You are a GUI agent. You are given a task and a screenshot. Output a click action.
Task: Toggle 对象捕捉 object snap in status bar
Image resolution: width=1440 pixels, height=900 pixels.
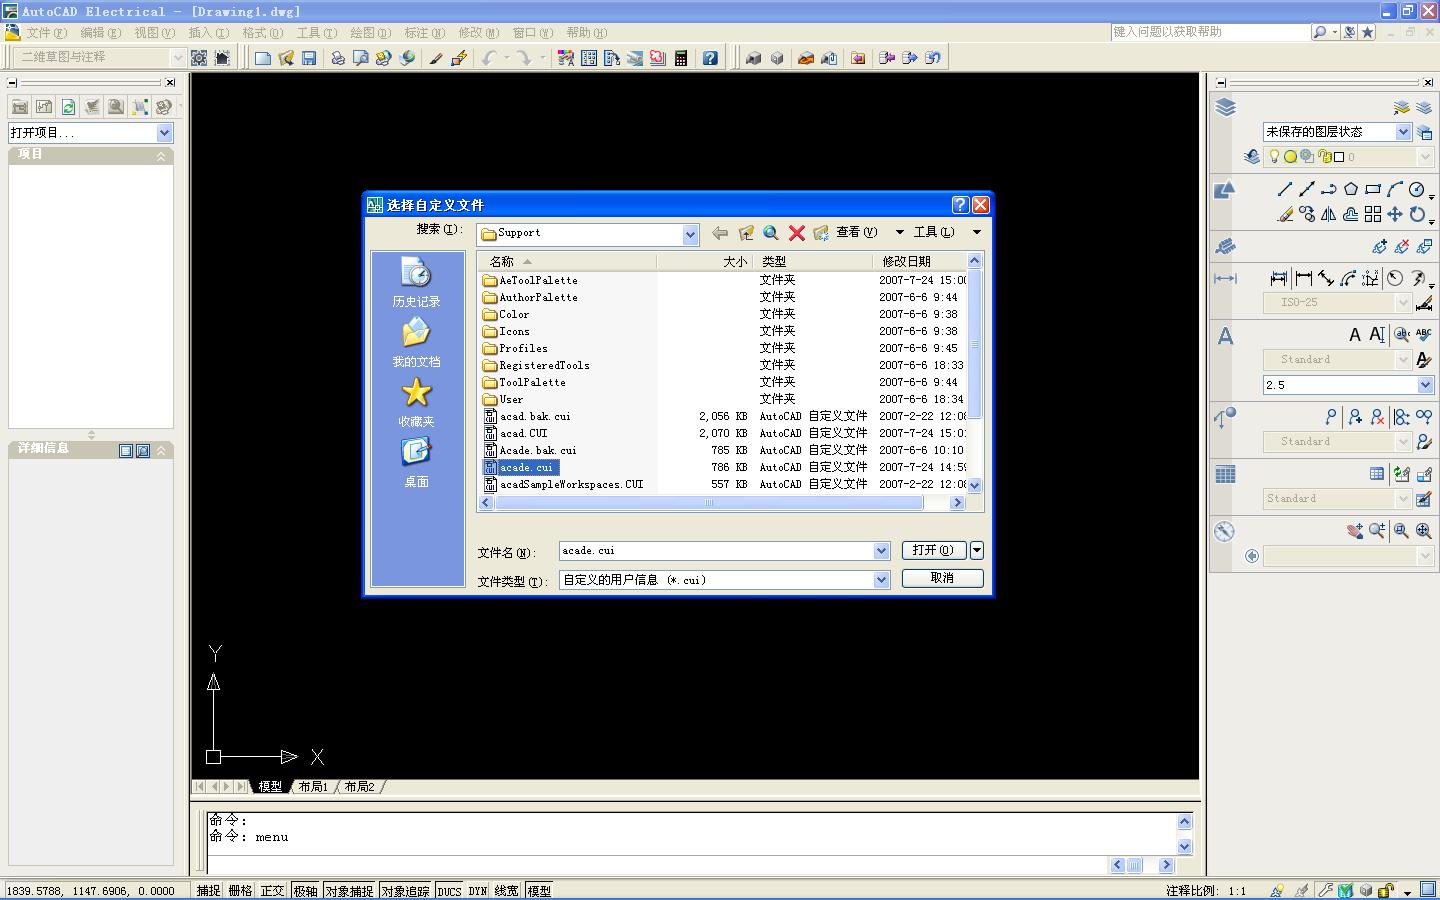[349, 890]
